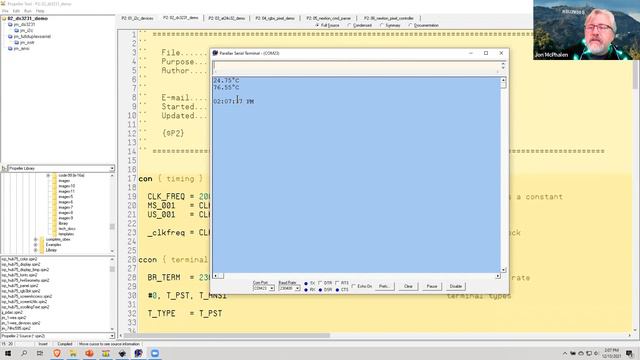Select the Full Source view radio button
This screenshot has height=360, width=640.
point(317,25)
